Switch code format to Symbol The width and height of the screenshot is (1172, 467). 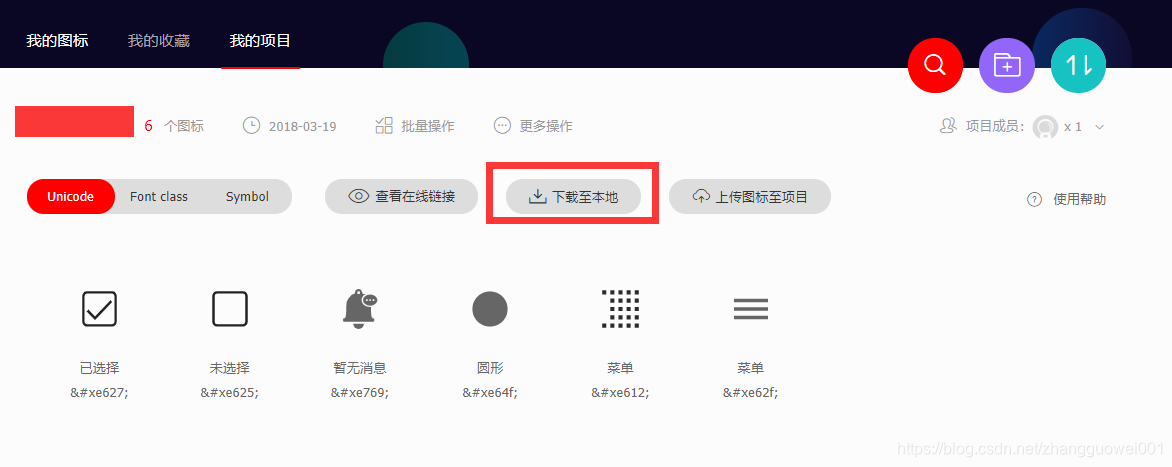247,197
